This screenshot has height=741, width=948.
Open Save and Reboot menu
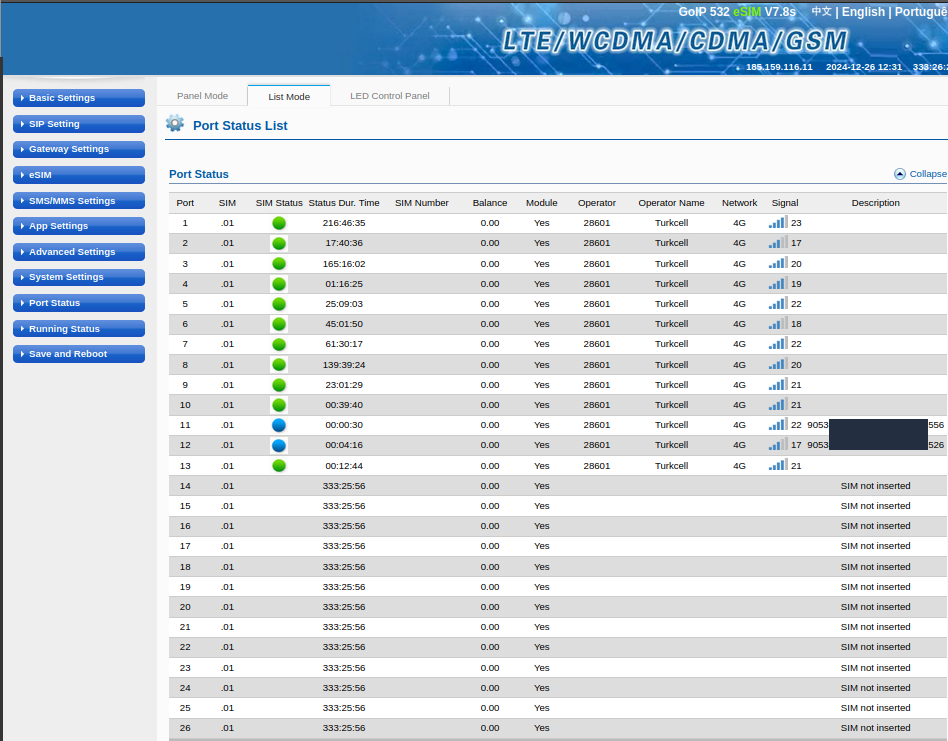pos(79,354)
